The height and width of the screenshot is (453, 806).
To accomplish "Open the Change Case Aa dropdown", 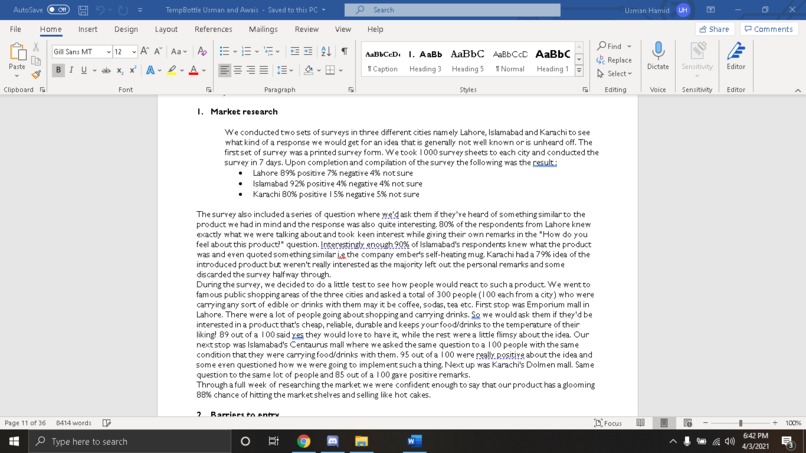I will click(178, 51).
